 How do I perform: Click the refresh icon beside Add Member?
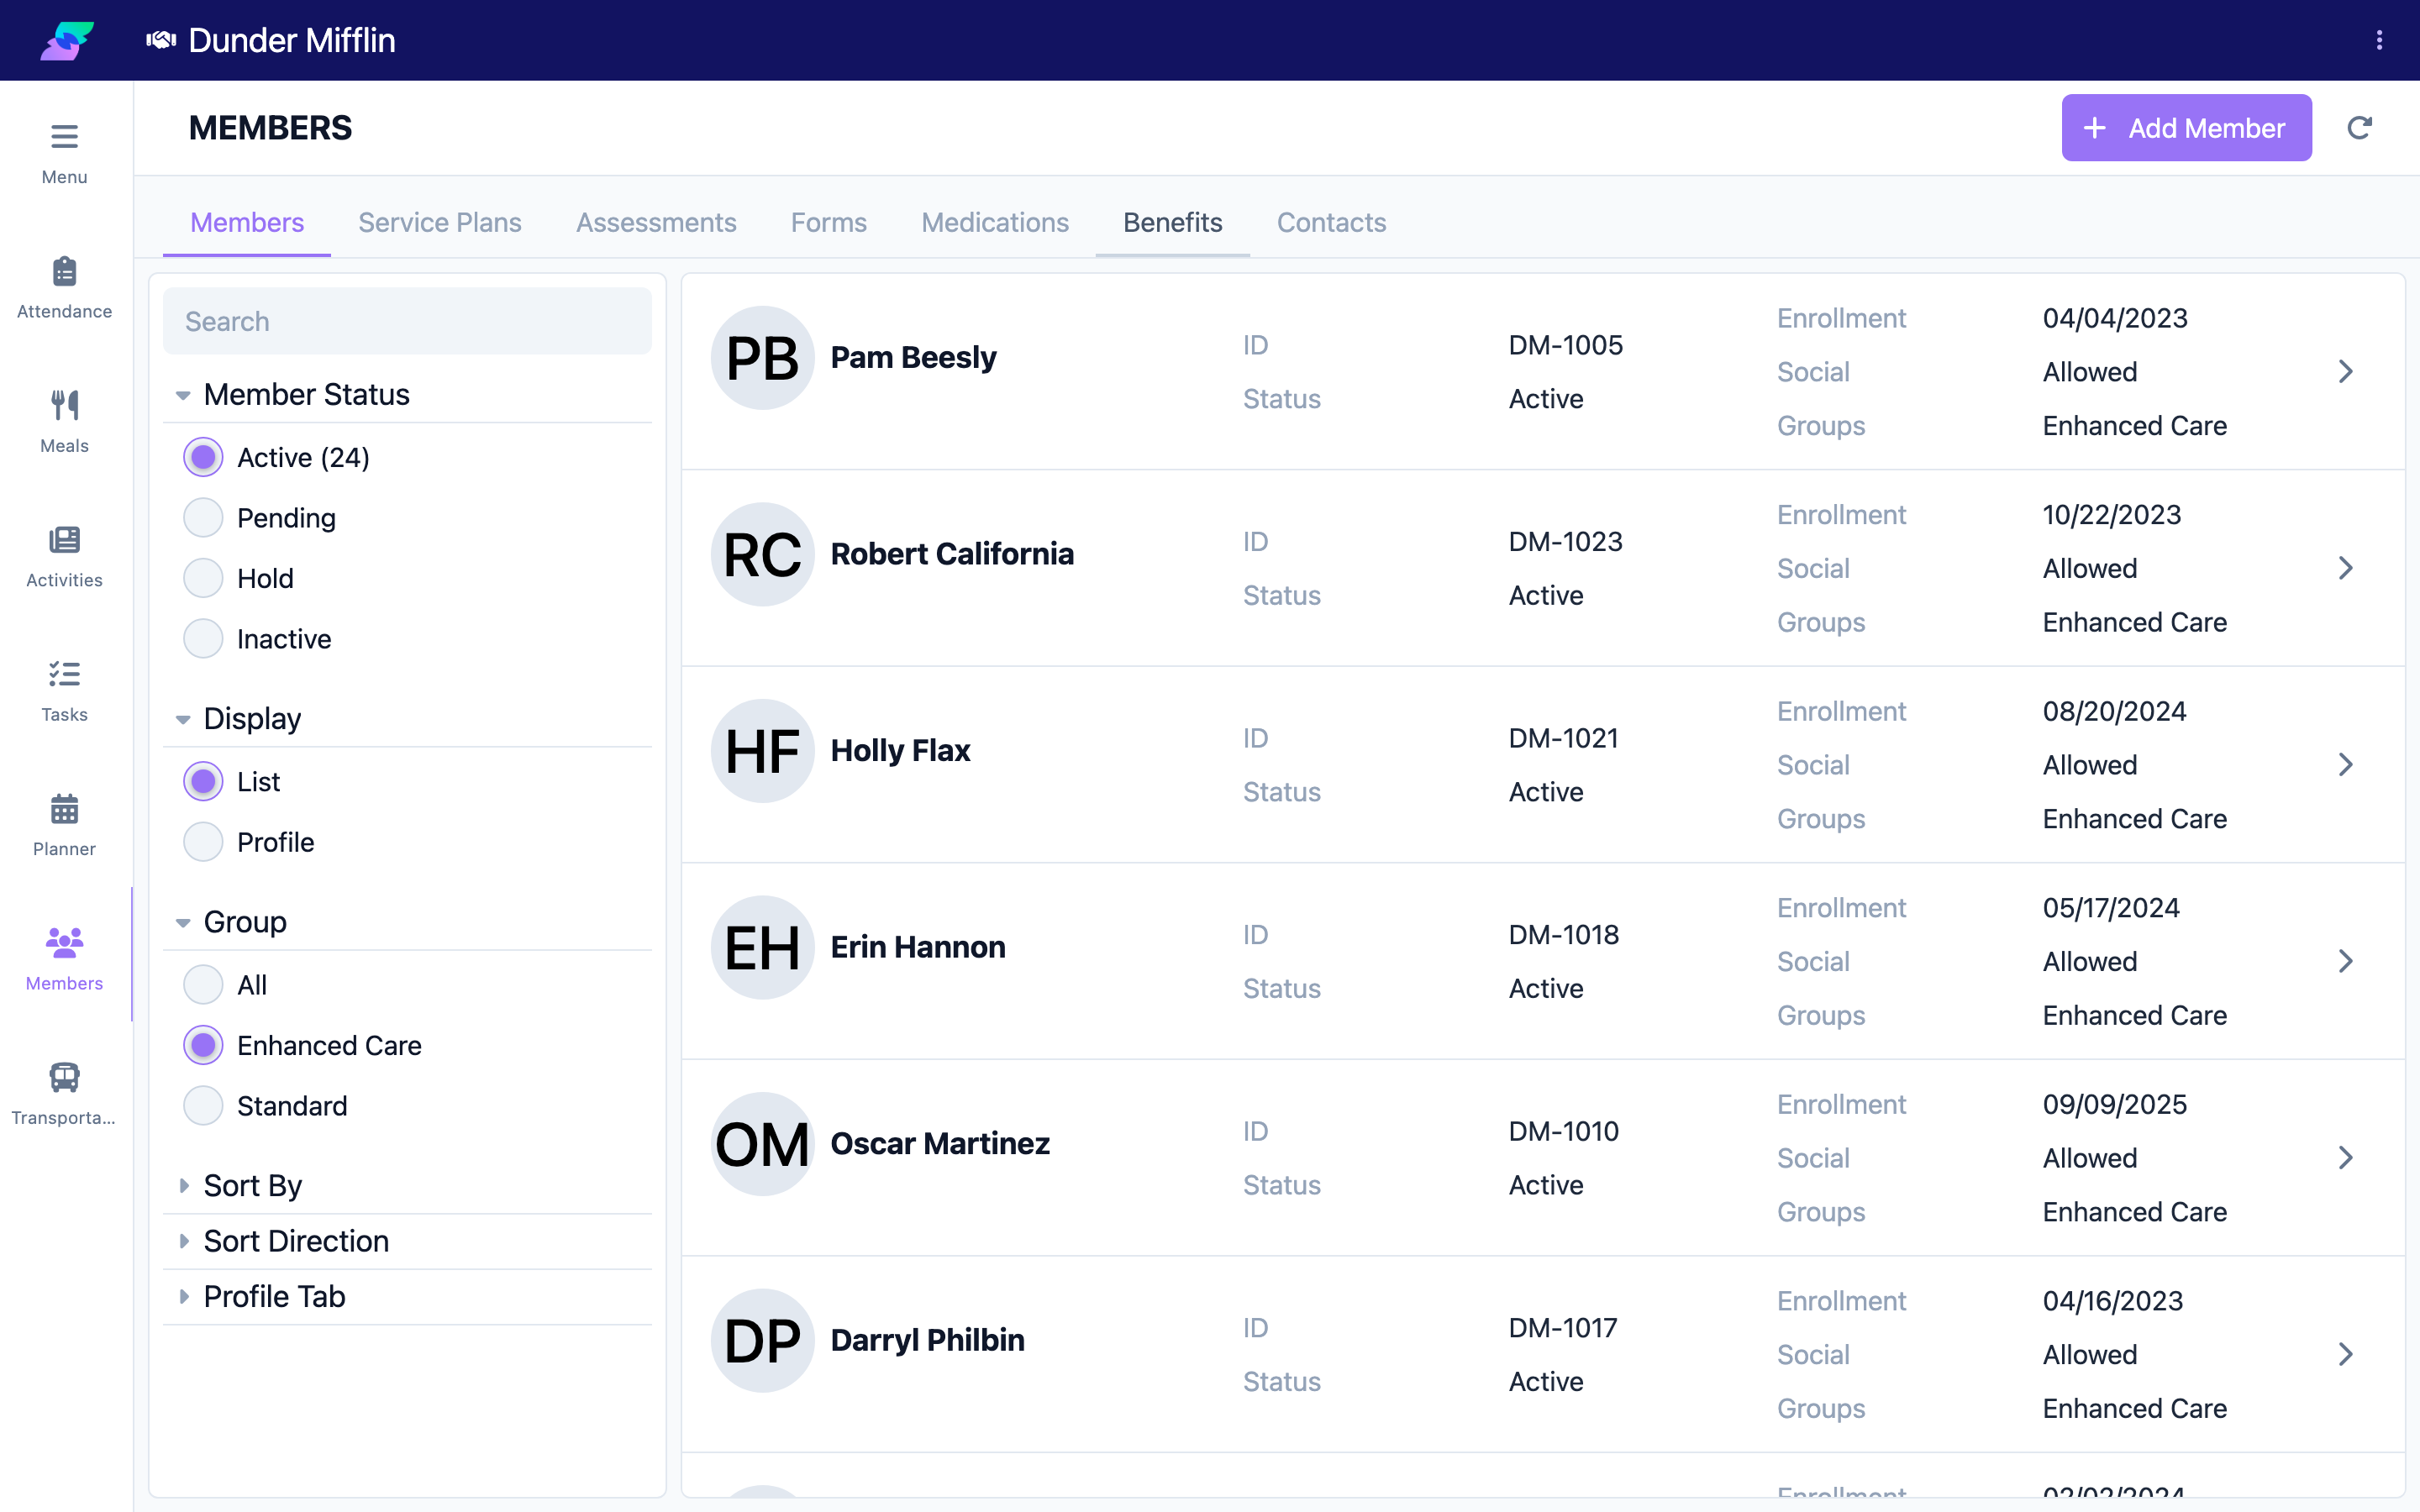pos(2360,128)
